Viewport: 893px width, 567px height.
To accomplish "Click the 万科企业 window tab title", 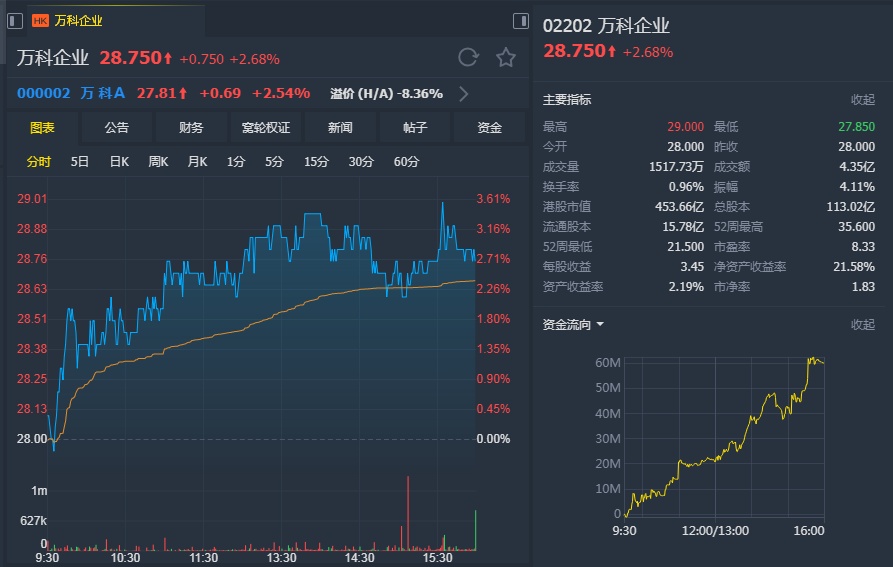I will click(x=78, y=21).
